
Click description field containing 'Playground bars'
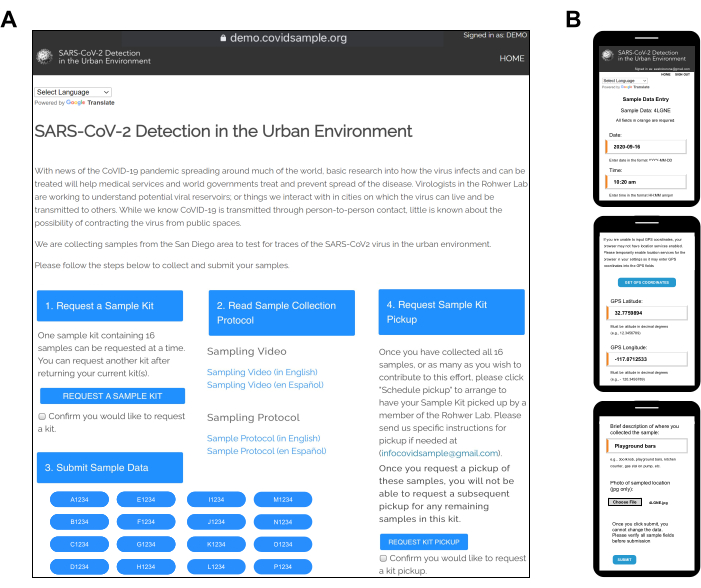(647, 446)
